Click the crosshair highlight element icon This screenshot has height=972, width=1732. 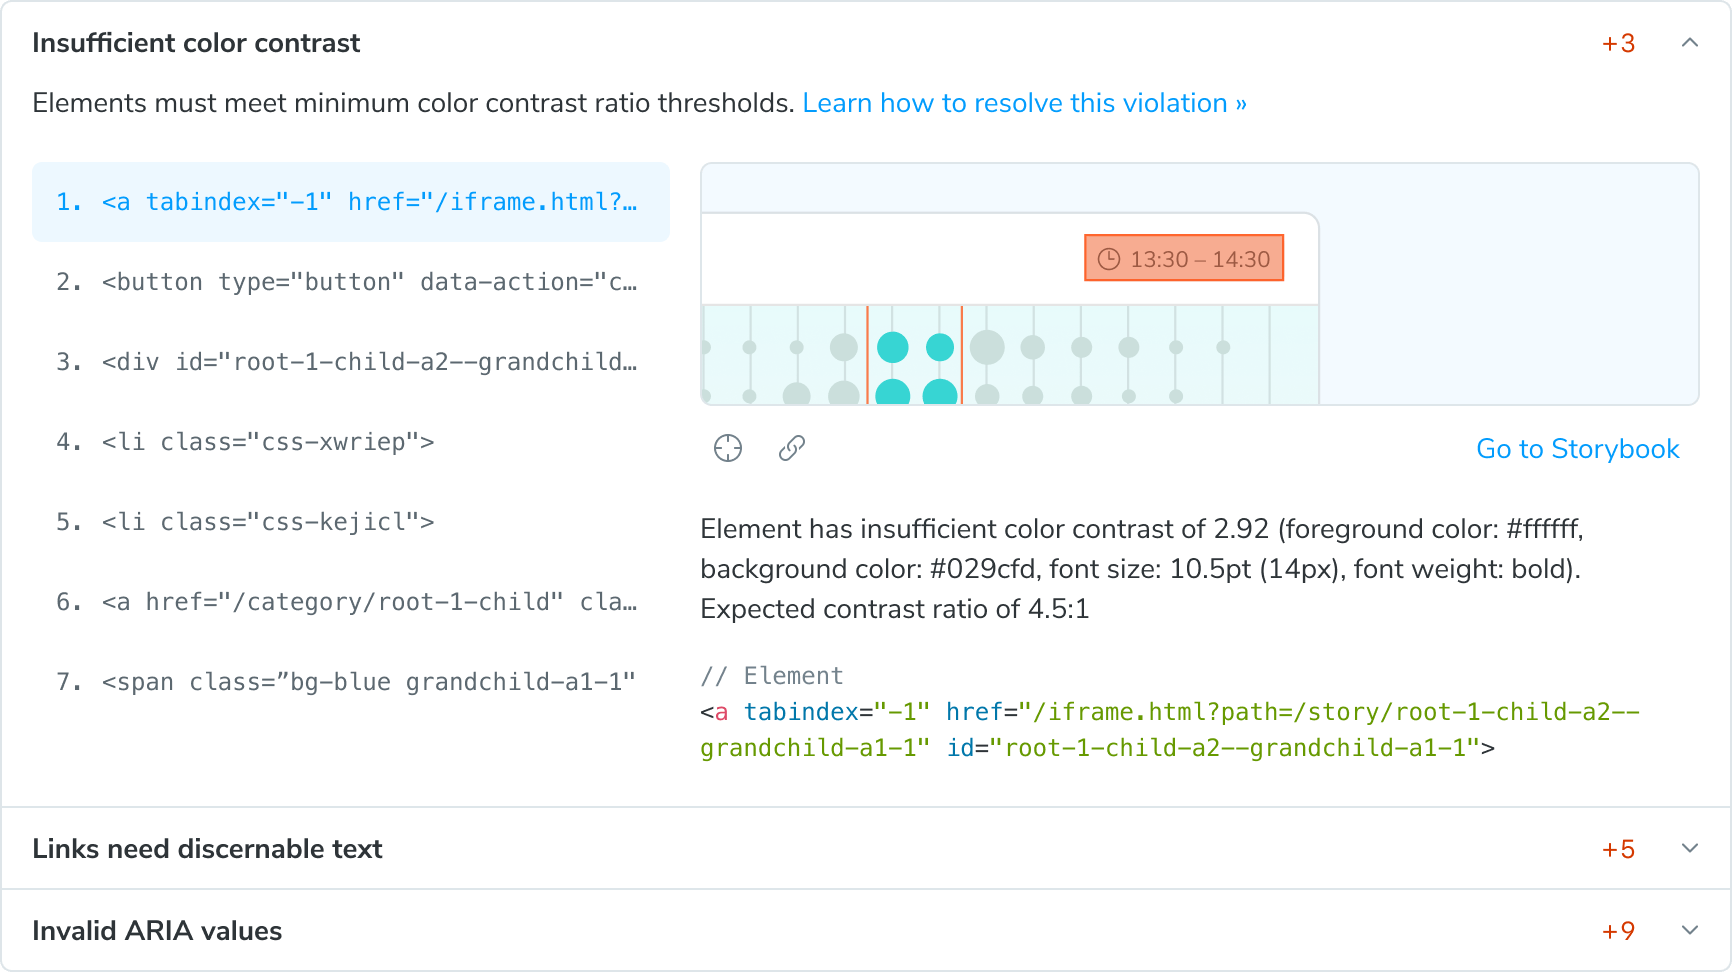click(728, 448)
